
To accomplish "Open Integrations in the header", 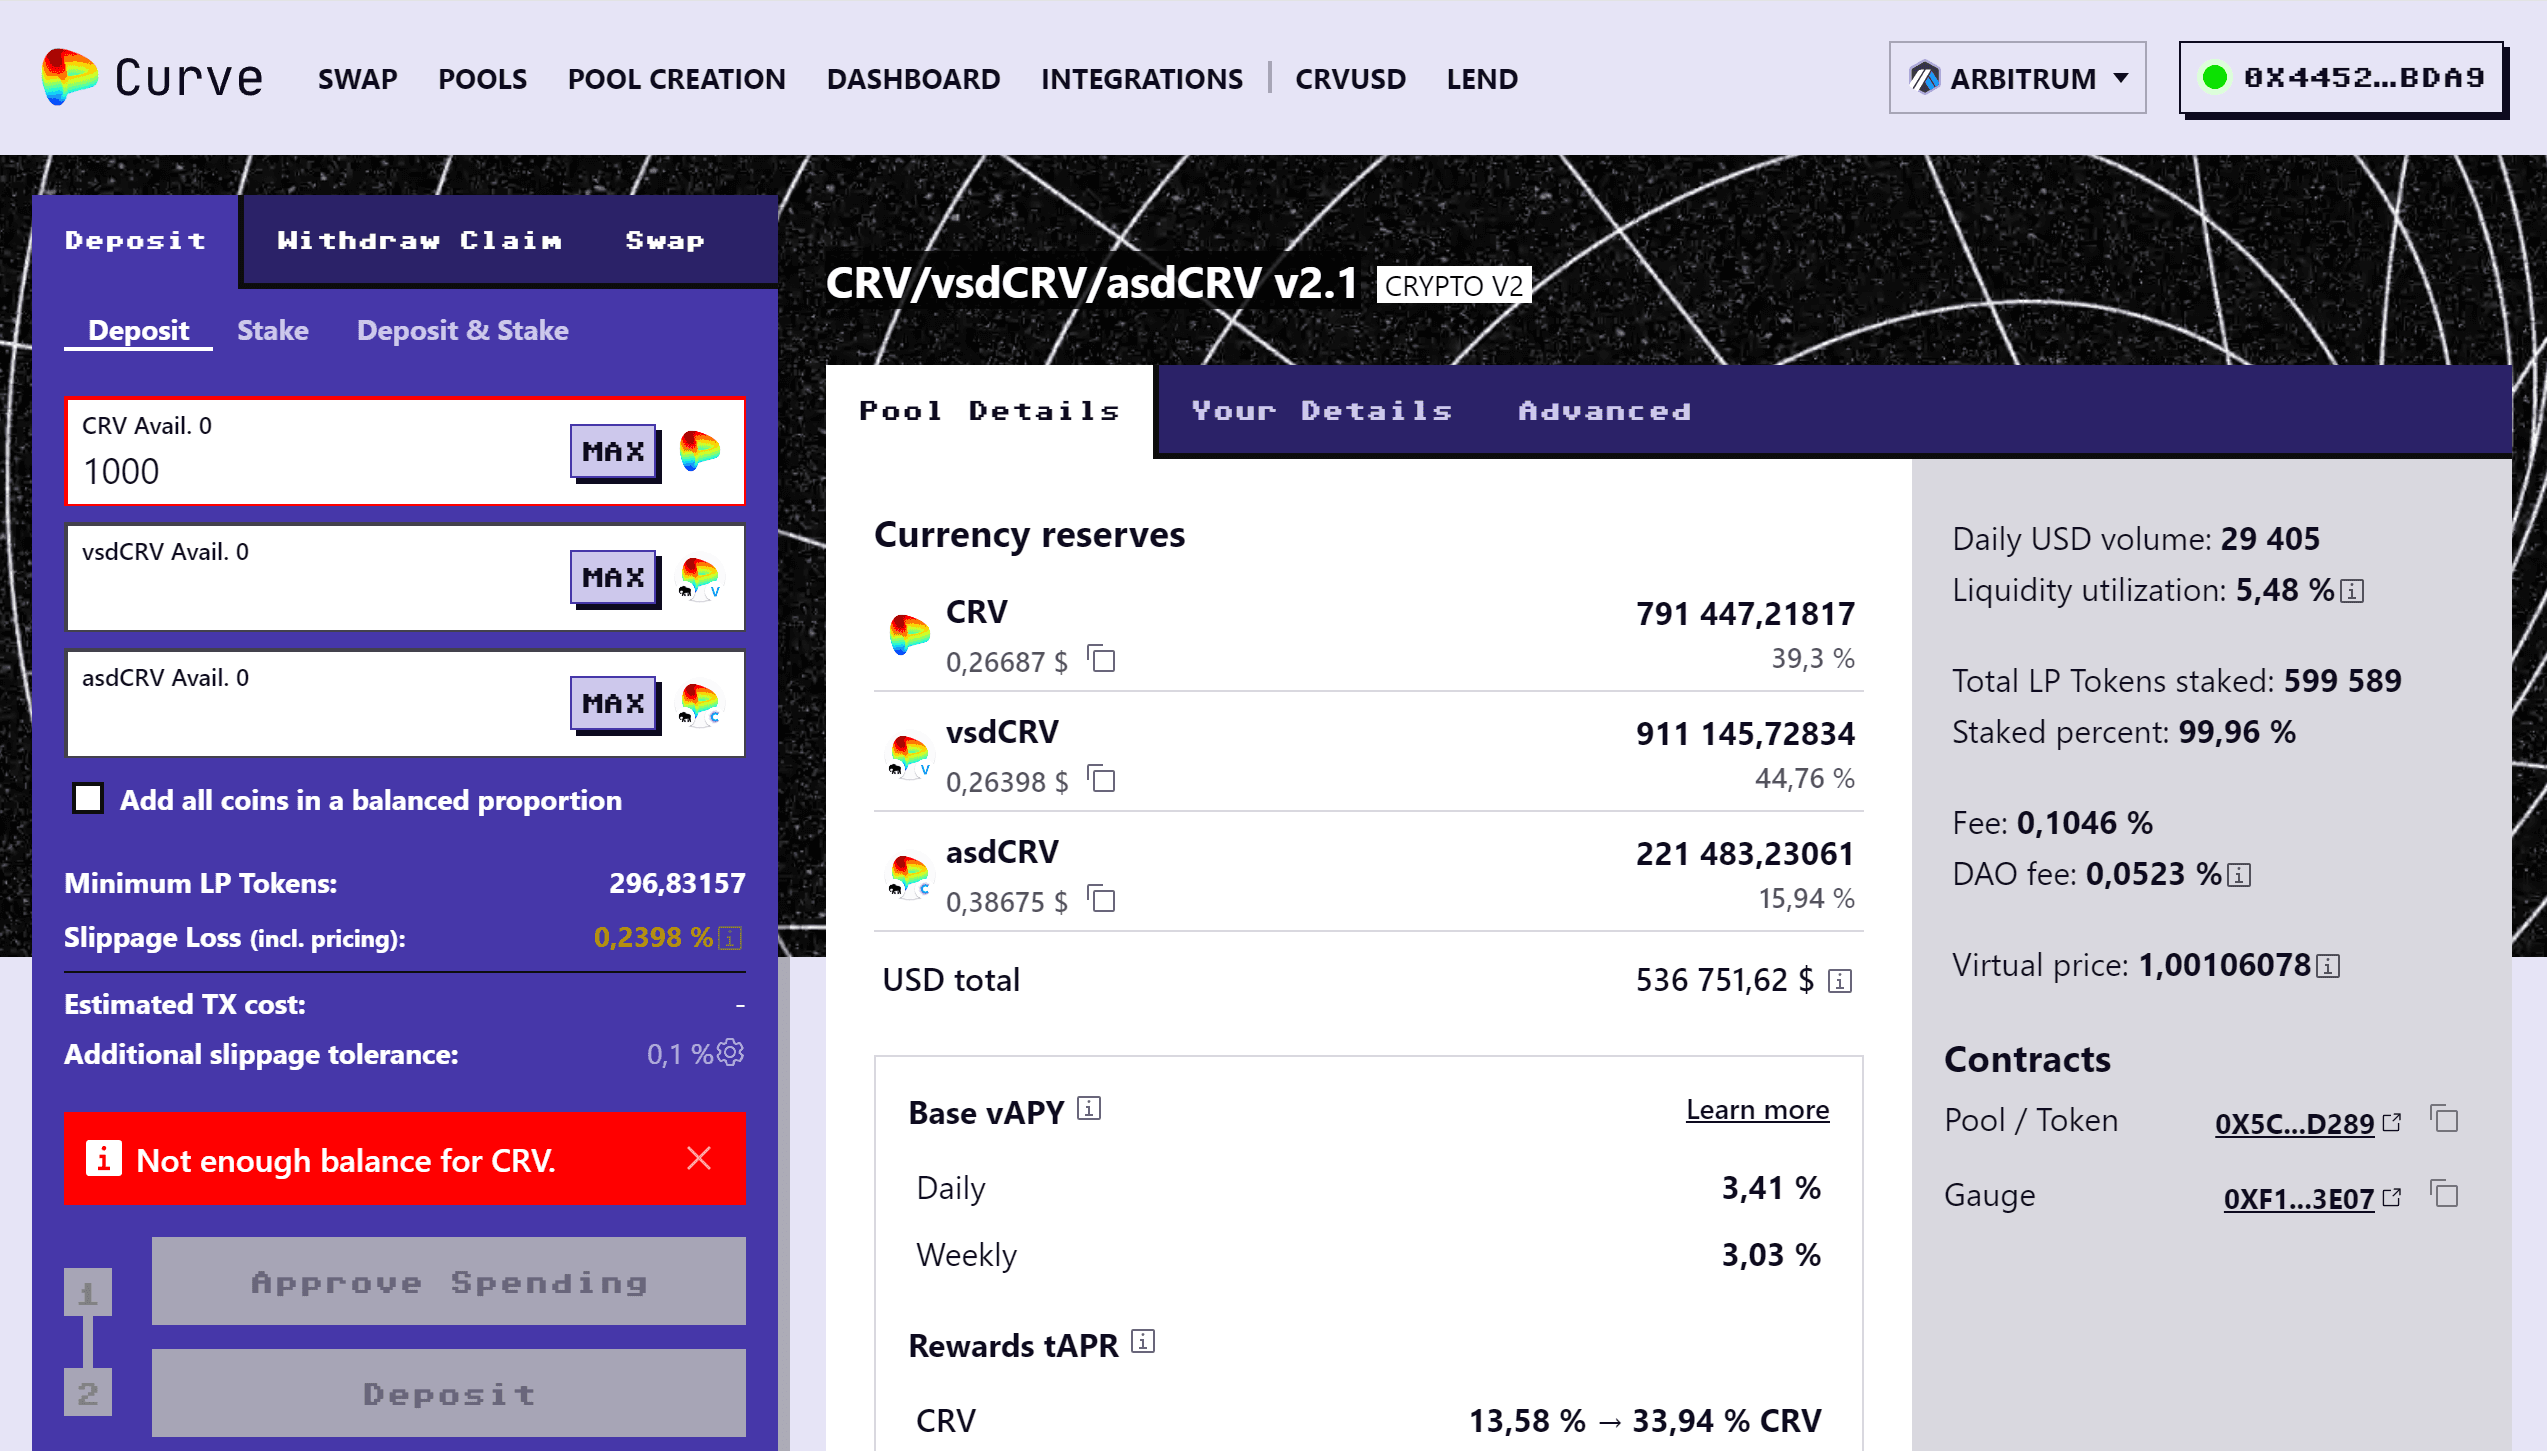I will tap(1141, 79).
